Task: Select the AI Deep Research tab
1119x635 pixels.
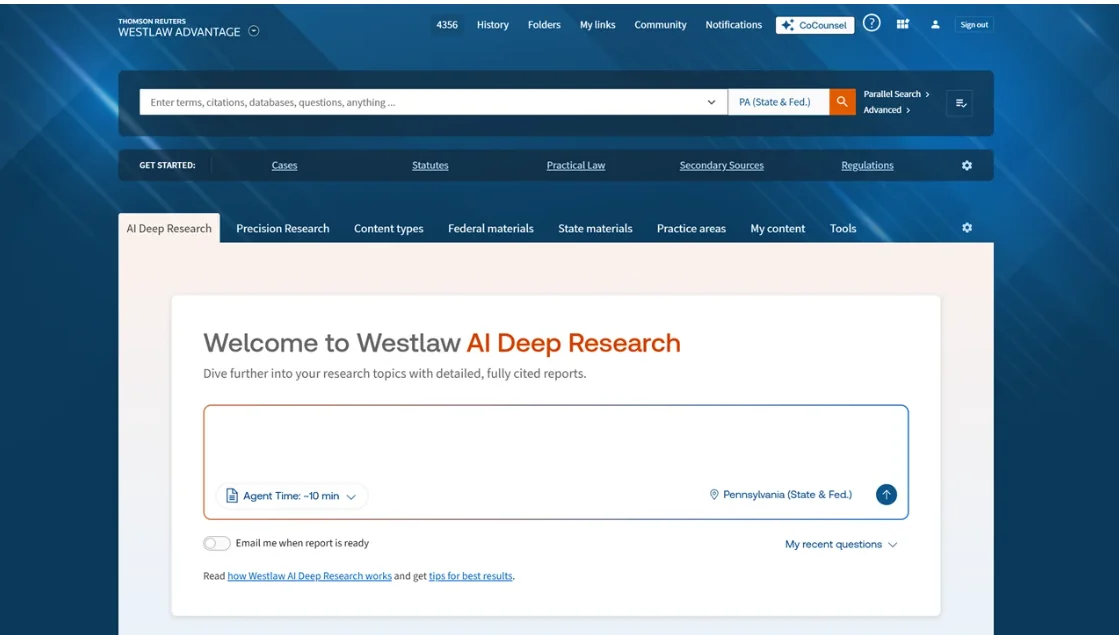Action: coord(169,228)
